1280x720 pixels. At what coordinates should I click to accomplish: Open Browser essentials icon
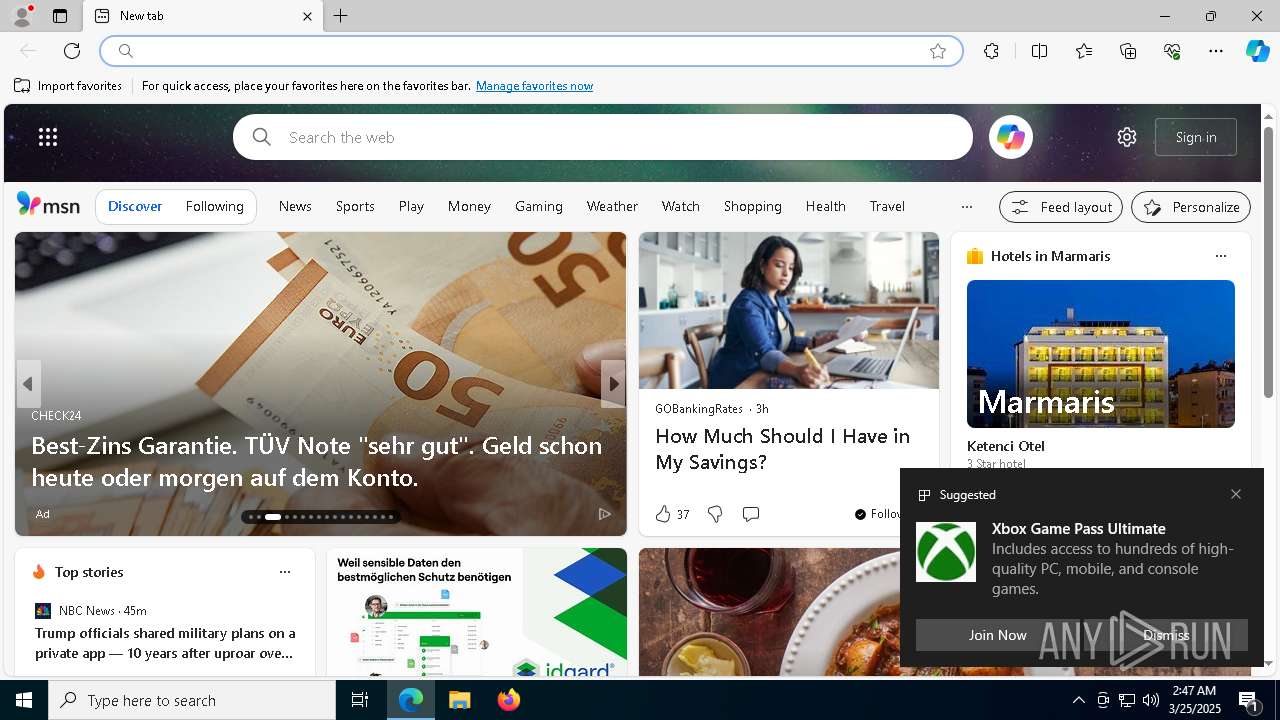[1172, 51]
